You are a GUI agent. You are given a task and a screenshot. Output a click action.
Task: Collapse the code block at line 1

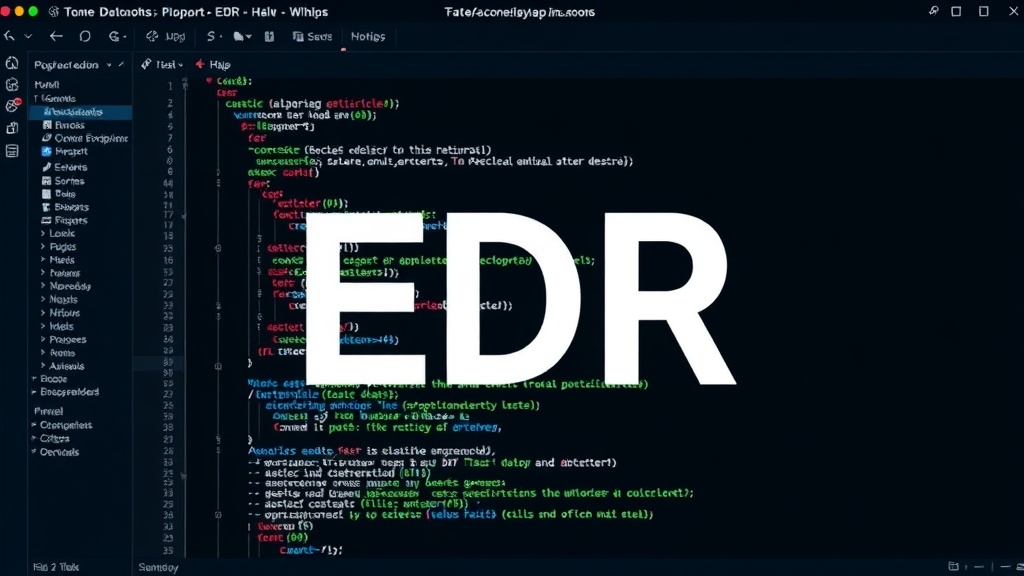[x=209, y=81]
